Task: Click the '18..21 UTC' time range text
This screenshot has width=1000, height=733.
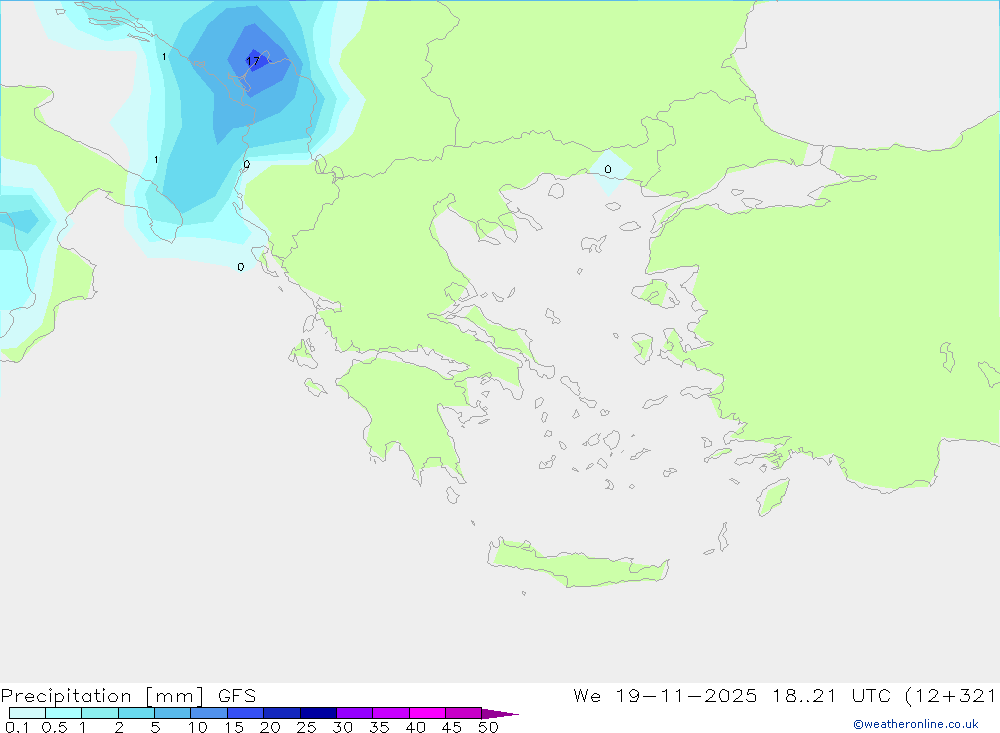Action: click(x=832, y=696)
